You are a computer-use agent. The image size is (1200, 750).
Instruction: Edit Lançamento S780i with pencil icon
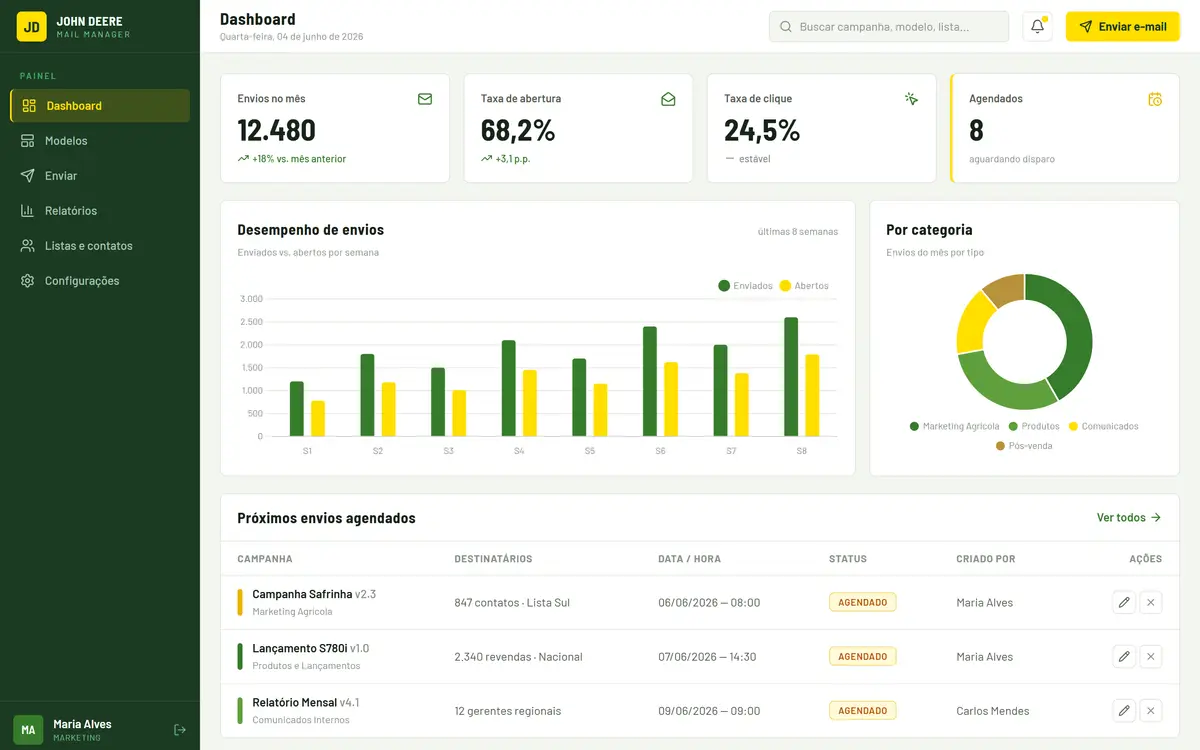coord(1124,656)
